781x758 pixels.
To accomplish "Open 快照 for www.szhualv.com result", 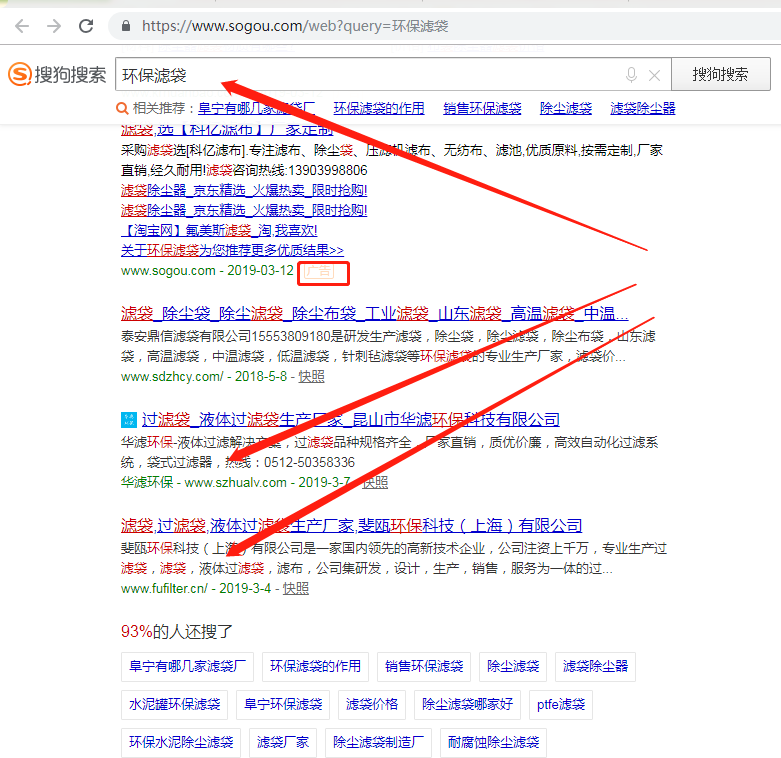I will coord(375,482).
